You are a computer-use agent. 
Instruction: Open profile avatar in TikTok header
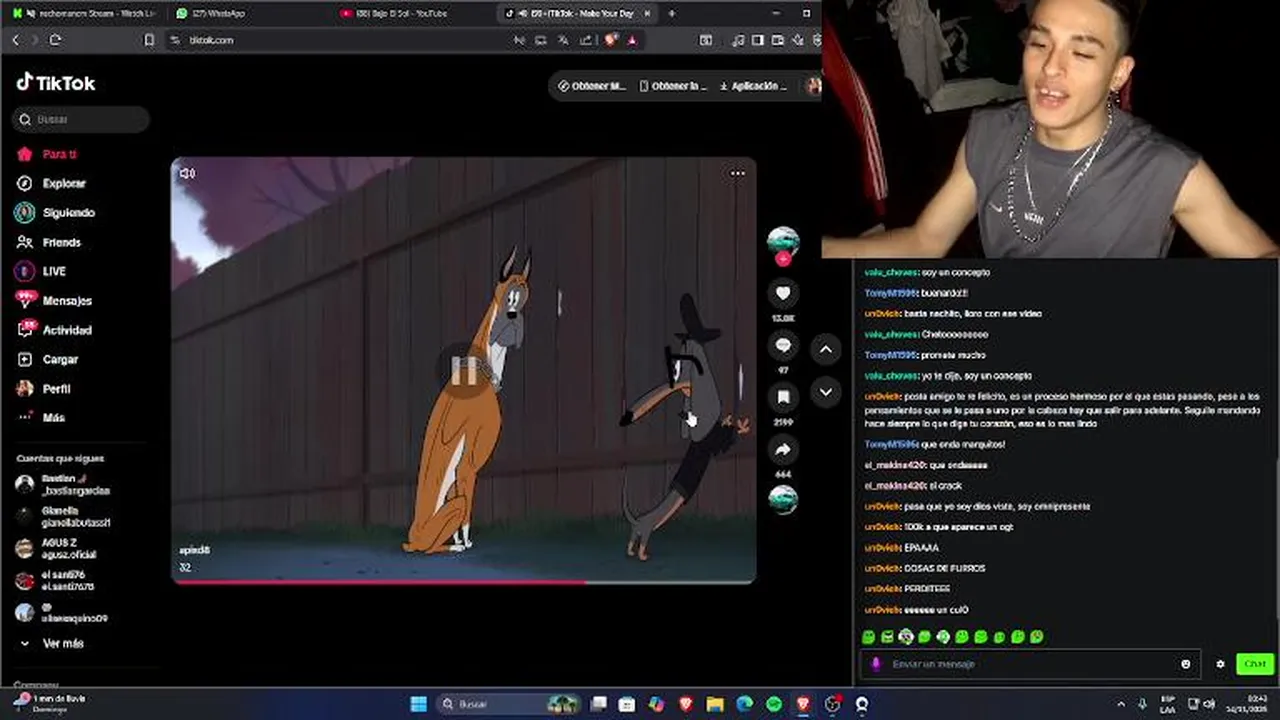click(x=813, y=86)
